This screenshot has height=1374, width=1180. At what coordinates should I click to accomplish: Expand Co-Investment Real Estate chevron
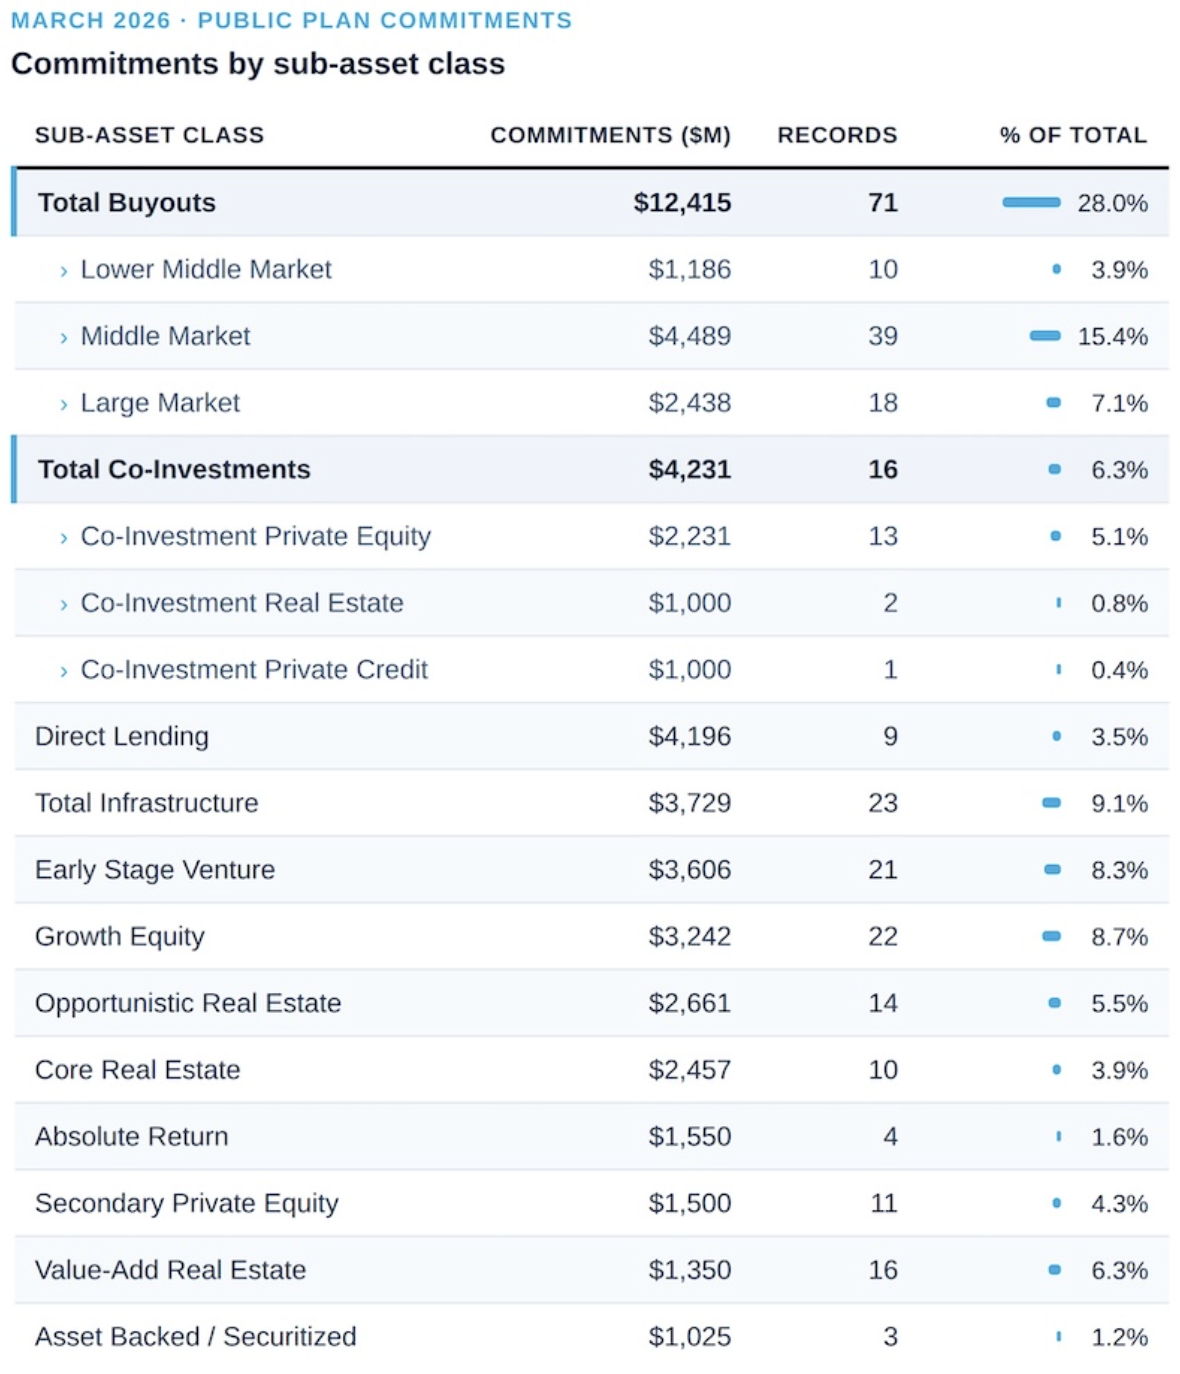64,604
